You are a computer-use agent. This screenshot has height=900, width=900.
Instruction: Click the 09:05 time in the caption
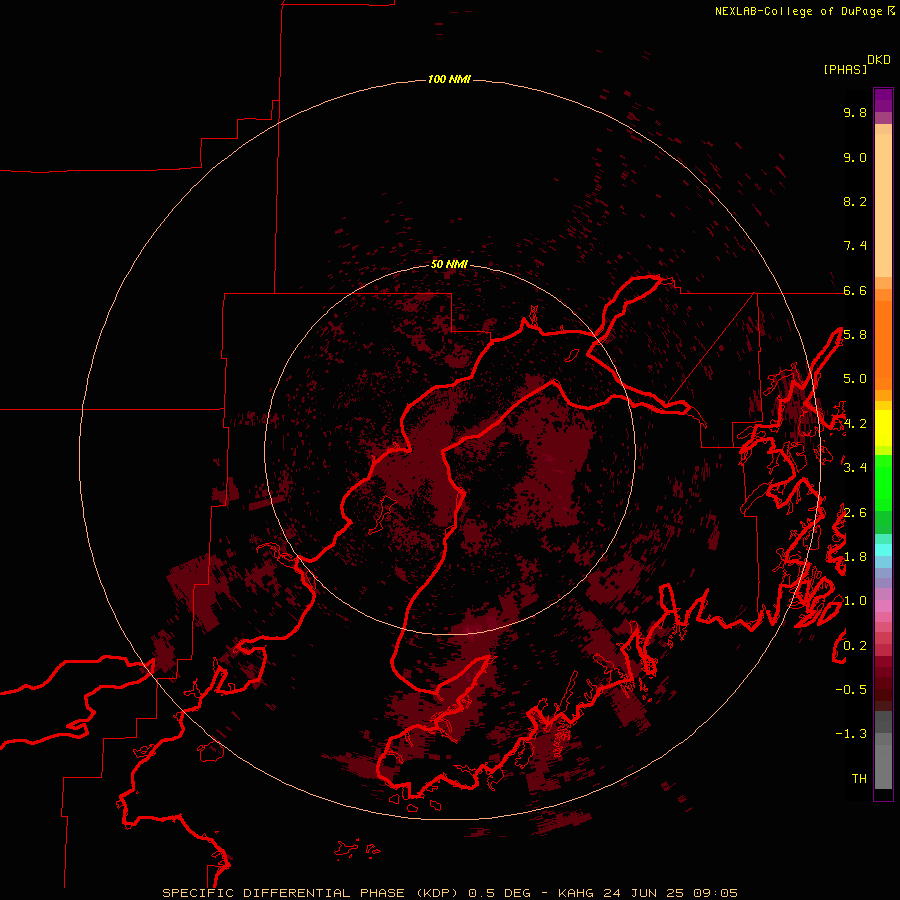(715, 893)
